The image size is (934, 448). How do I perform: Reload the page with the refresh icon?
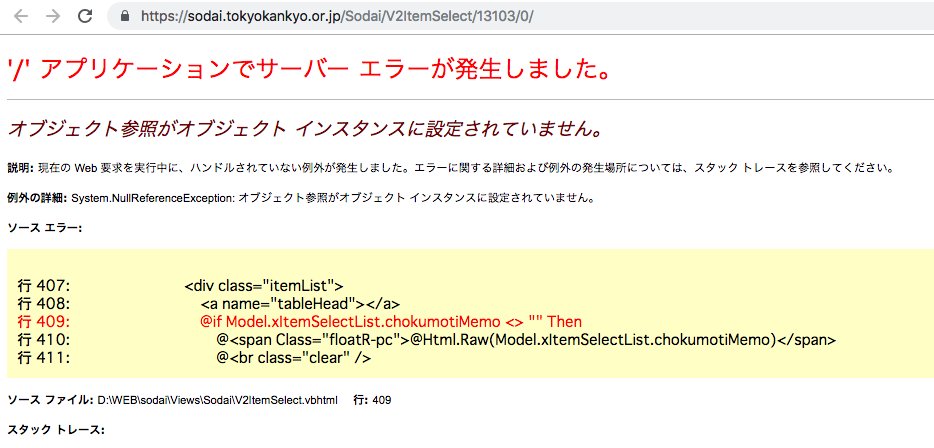(86, 16)
